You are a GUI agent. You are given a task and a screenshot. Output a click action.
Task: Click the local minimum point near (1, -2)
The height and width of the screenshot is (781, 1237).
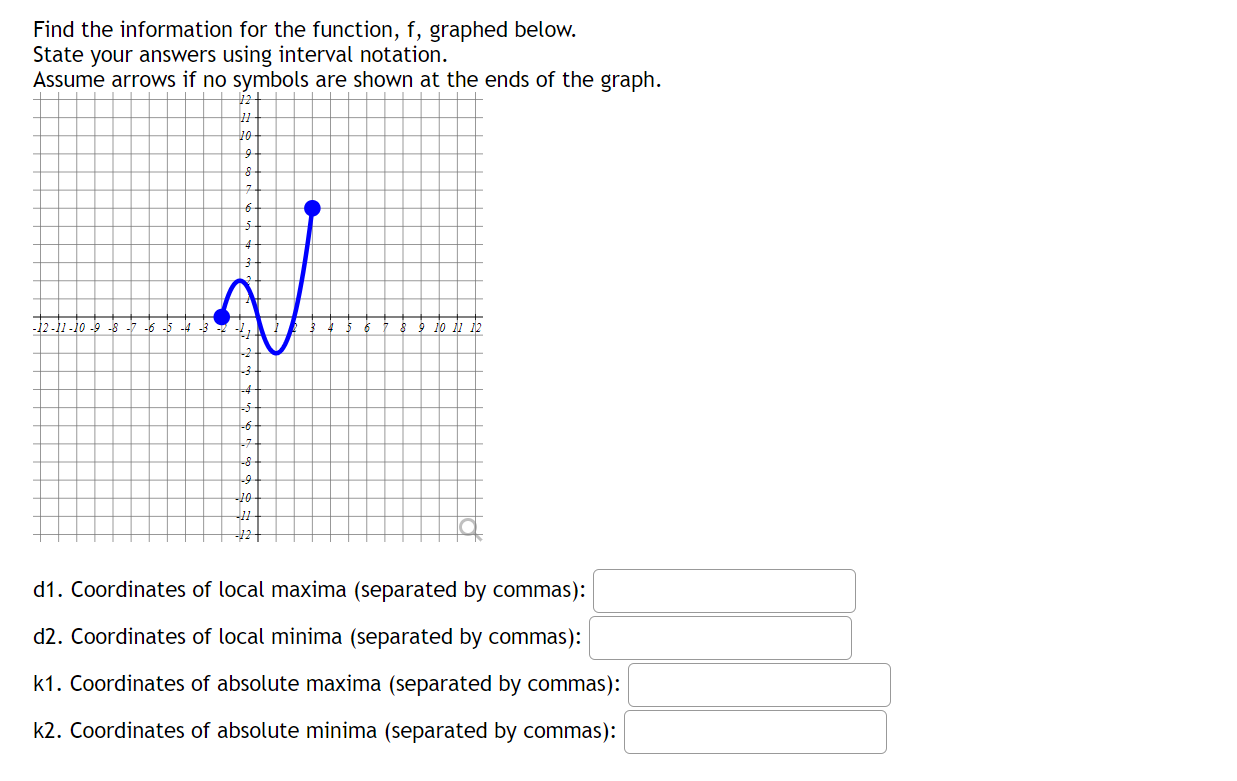click(x=276, y=350)
